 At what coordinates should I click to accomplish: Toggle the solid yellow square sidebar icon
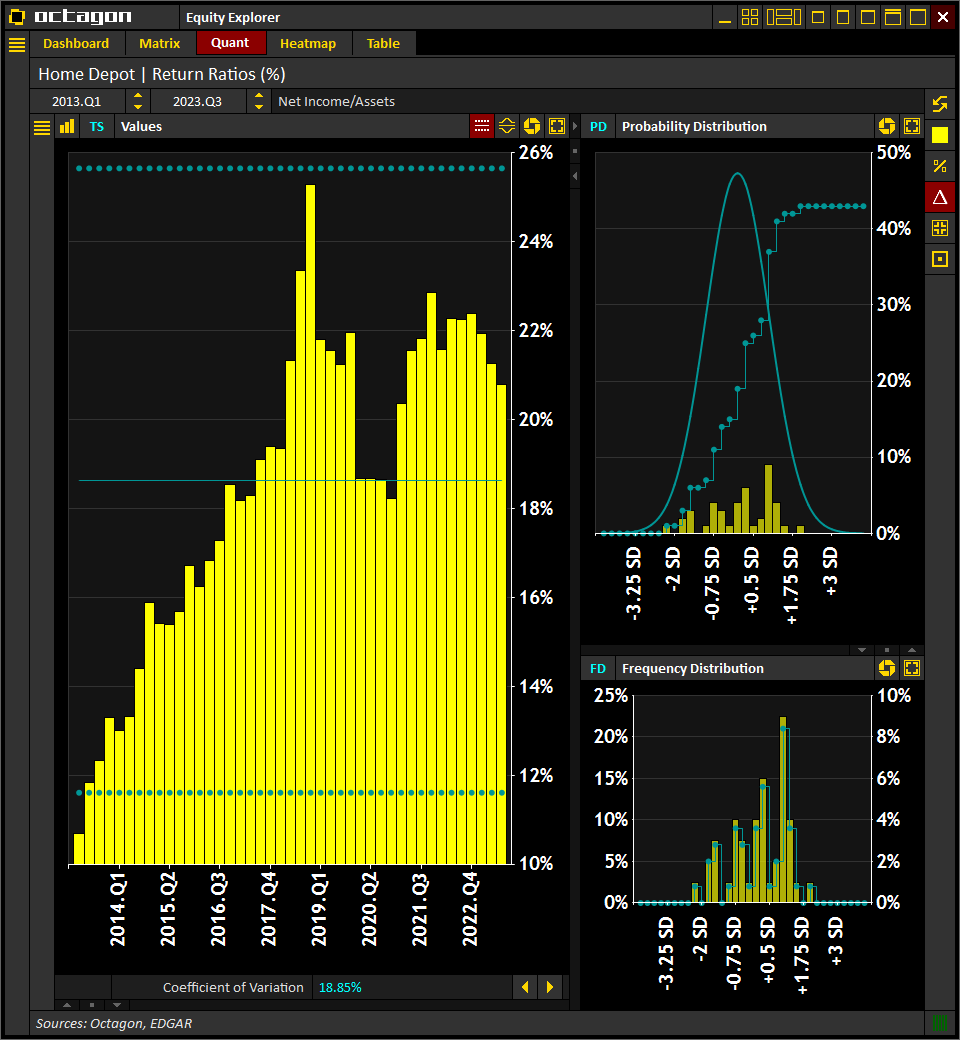coord(940,135)
